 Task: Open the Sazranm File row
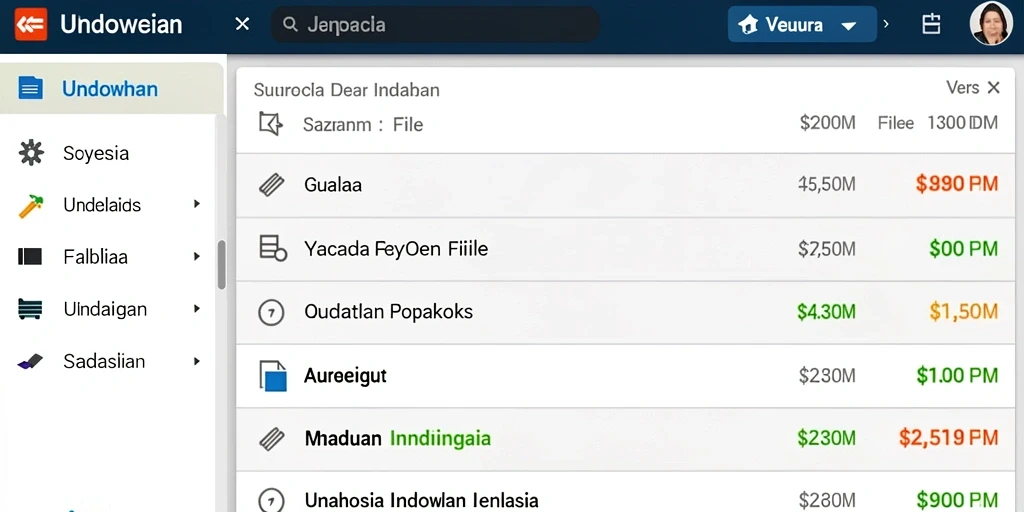click(x=626, y=123)
